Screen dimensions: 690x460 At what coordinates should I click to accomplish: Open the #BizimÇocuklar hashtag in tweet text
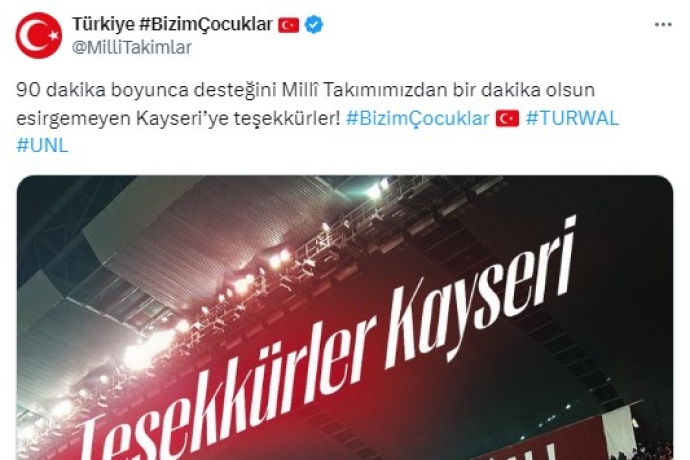[x=418, y=118]
